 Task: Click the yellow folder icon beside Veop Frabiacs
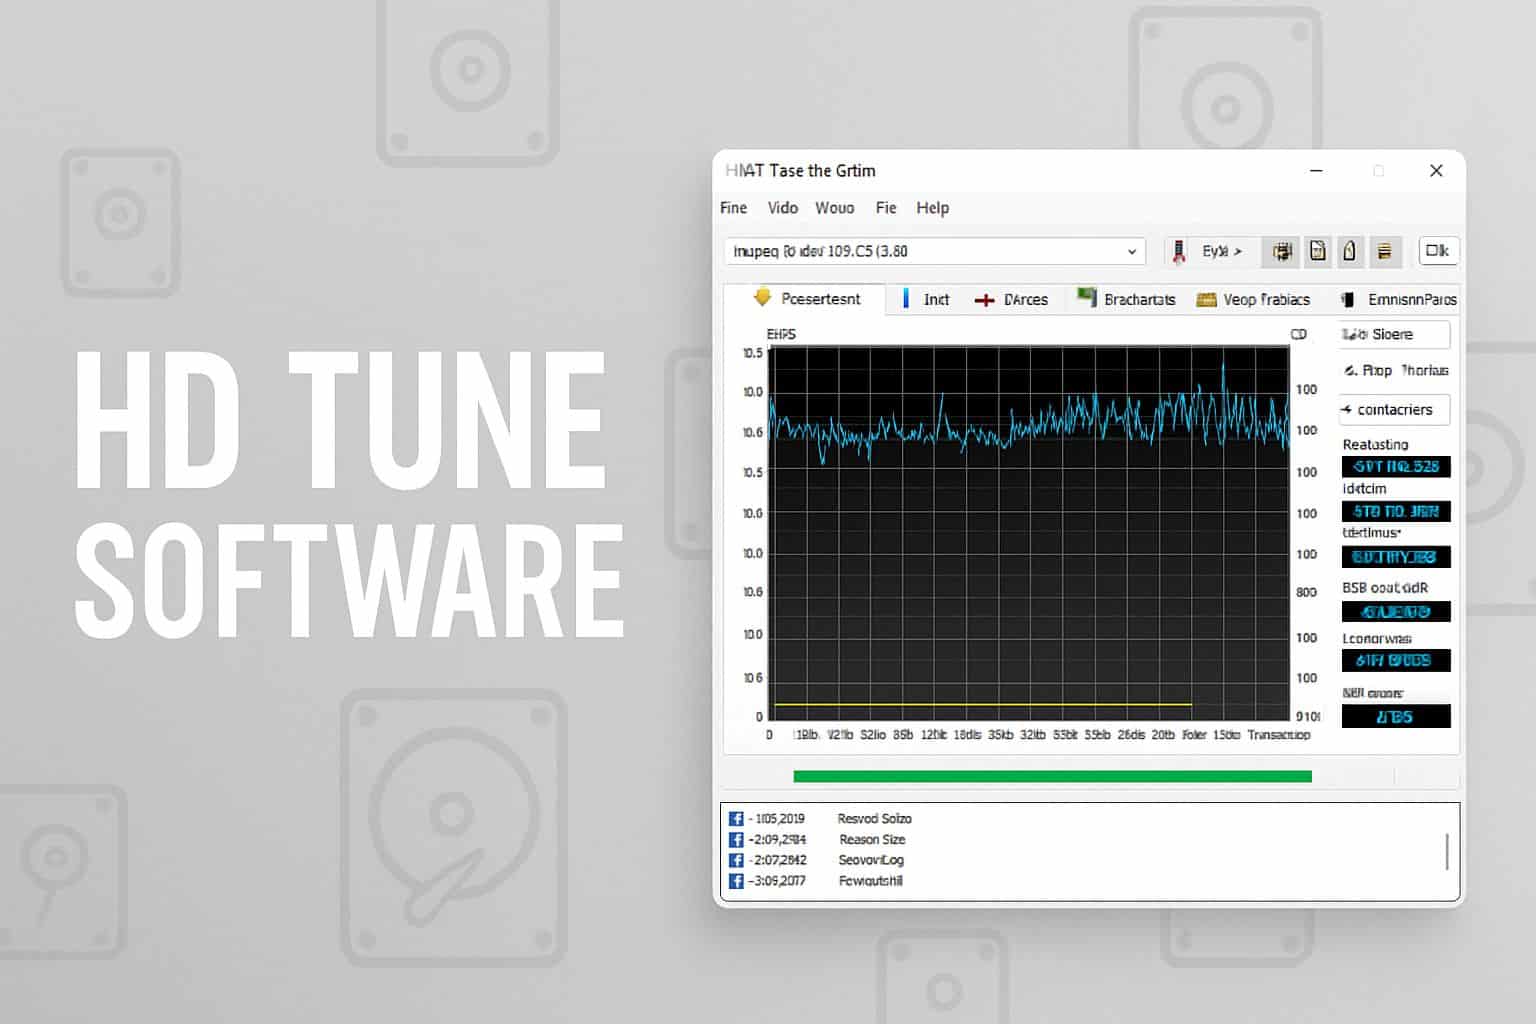[x=1206, y=299]
